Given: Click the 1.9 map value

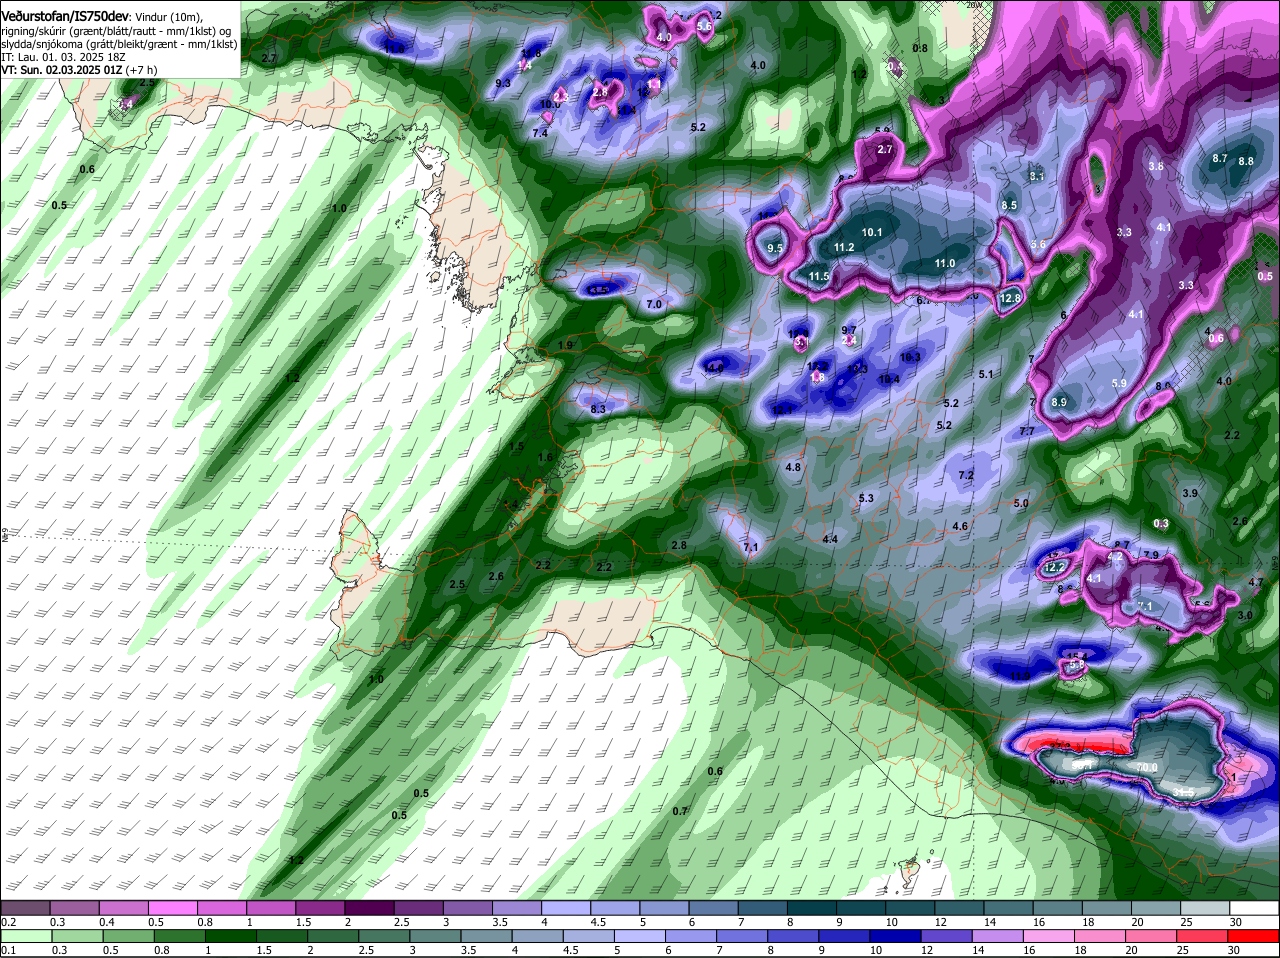Looking at the screenshot, I should tap(565, 345).
